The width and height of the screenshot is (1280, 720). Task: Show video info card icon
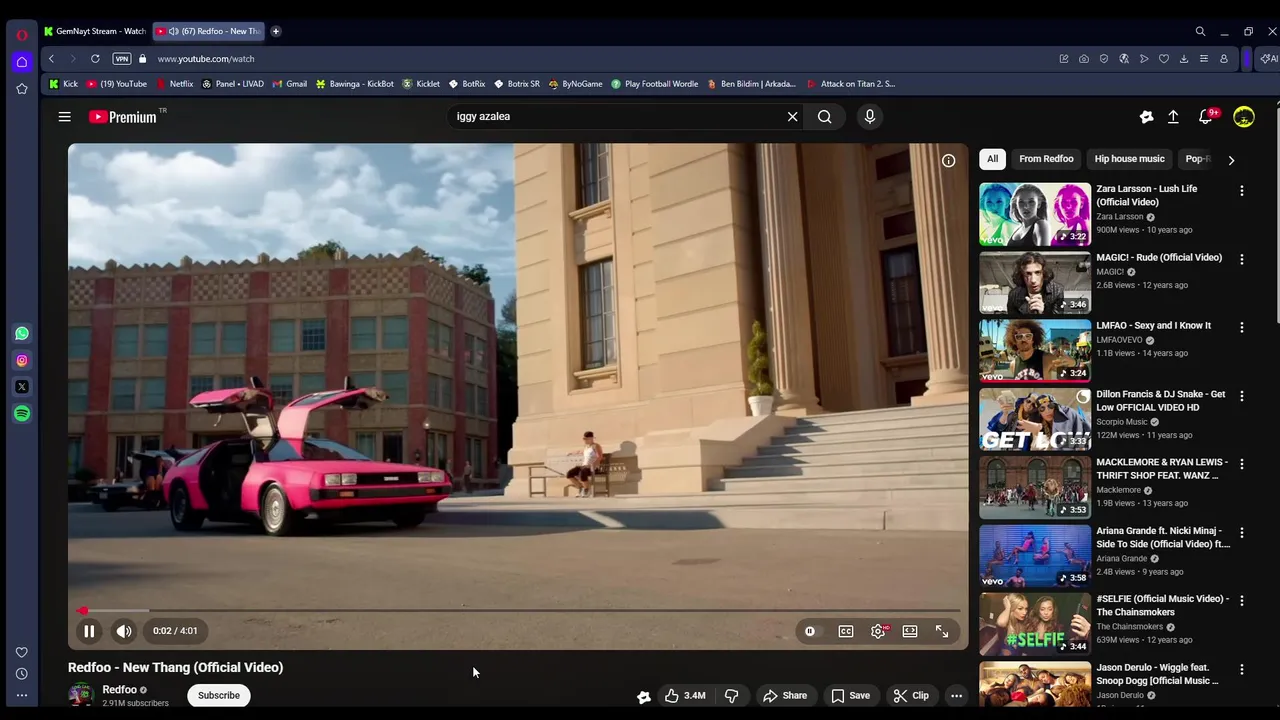click(948, 160)
